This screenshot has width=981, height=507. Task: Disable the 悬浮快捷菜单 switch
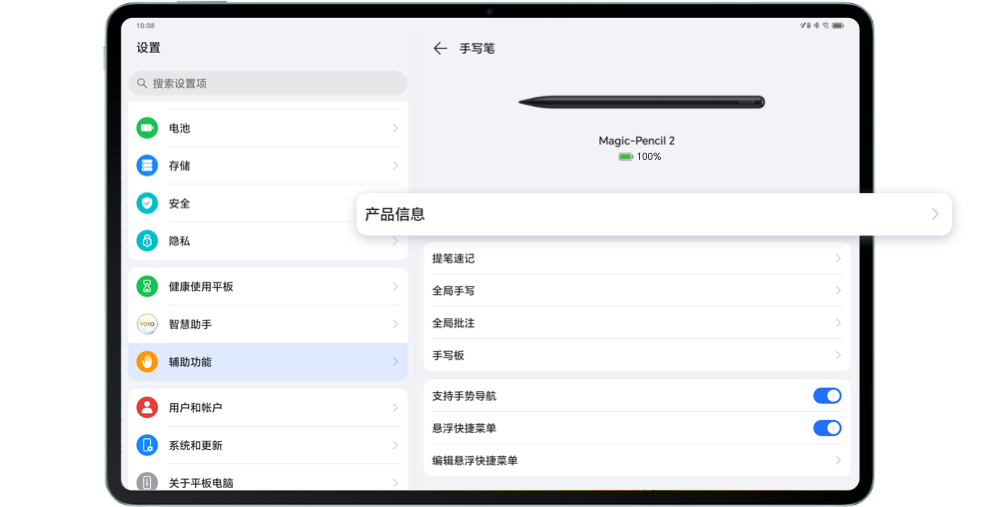[x=826, y=428]
